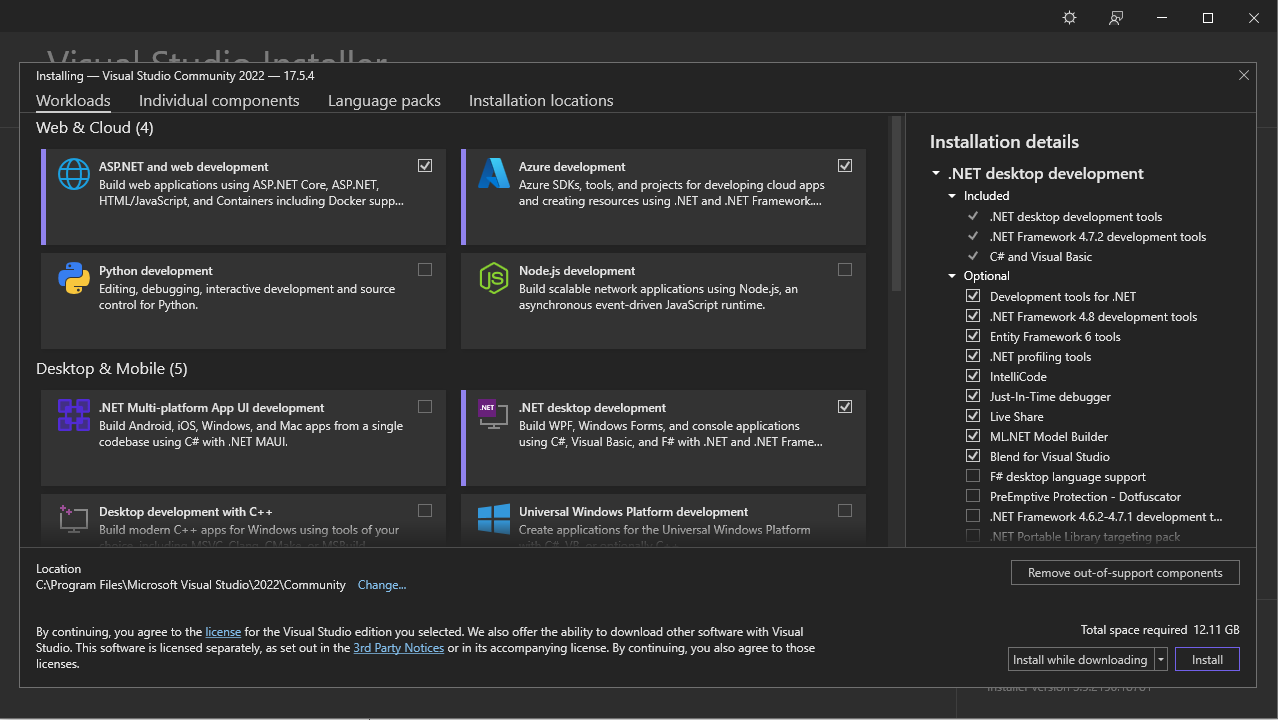Image resolution: width=1278 pixels, height=720 pixels.
Task: Click Remove out-of-support components button
Action: (1125, 573)
